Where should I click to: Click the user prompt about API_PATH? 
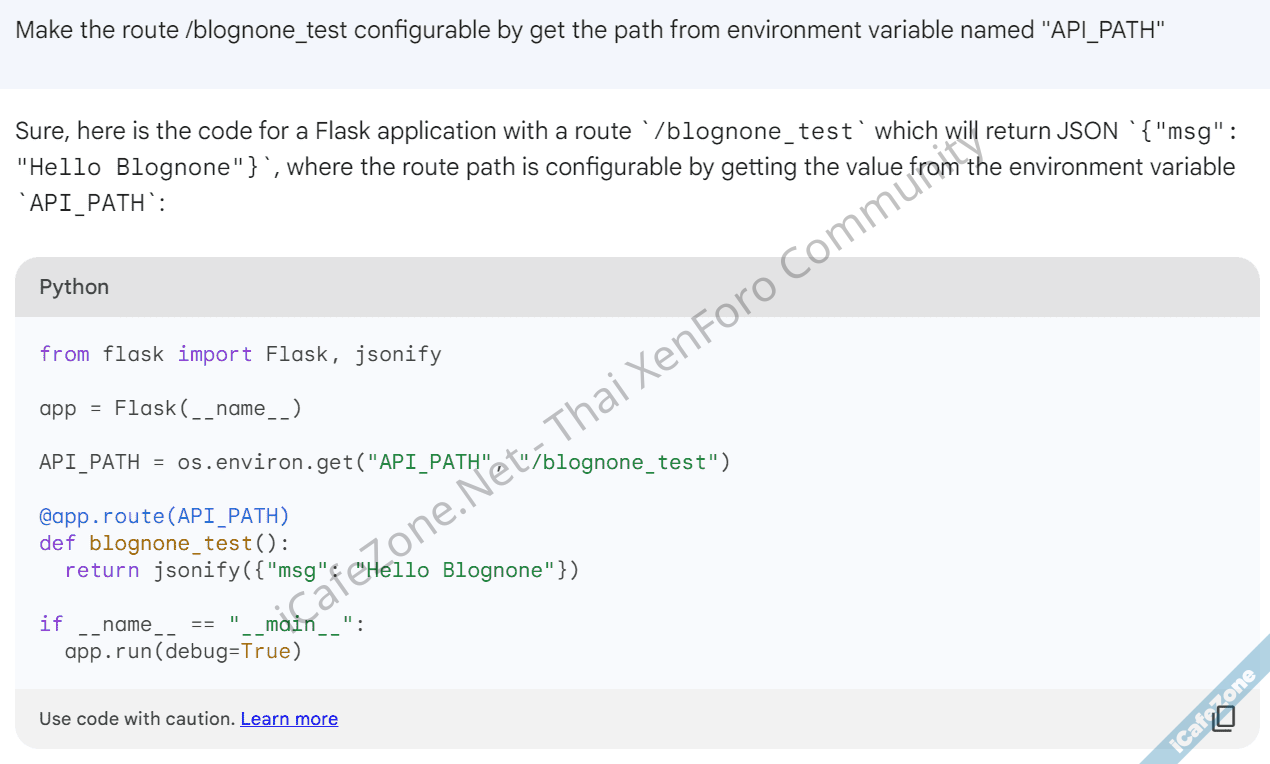[590, 29]
